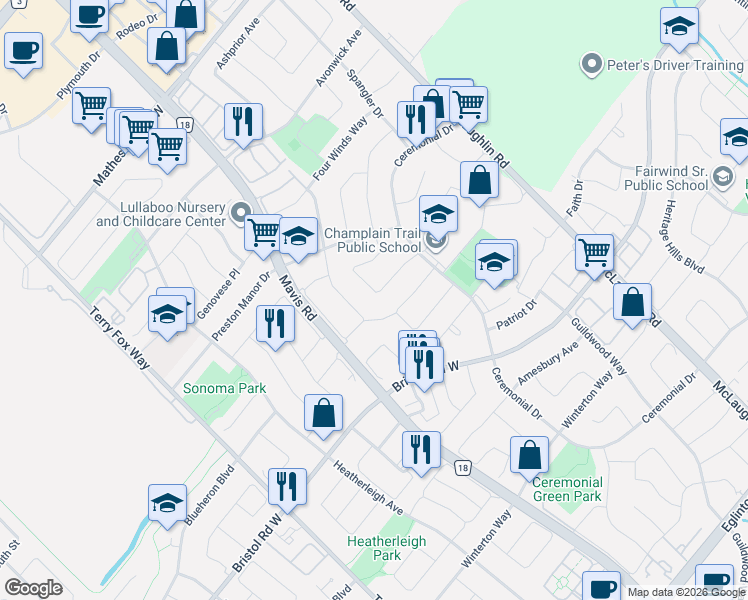Click the restaurant marker on Bristol Rd W near Blueheron Blvd
The image size is (748, 600).
[x=287, y=487]
